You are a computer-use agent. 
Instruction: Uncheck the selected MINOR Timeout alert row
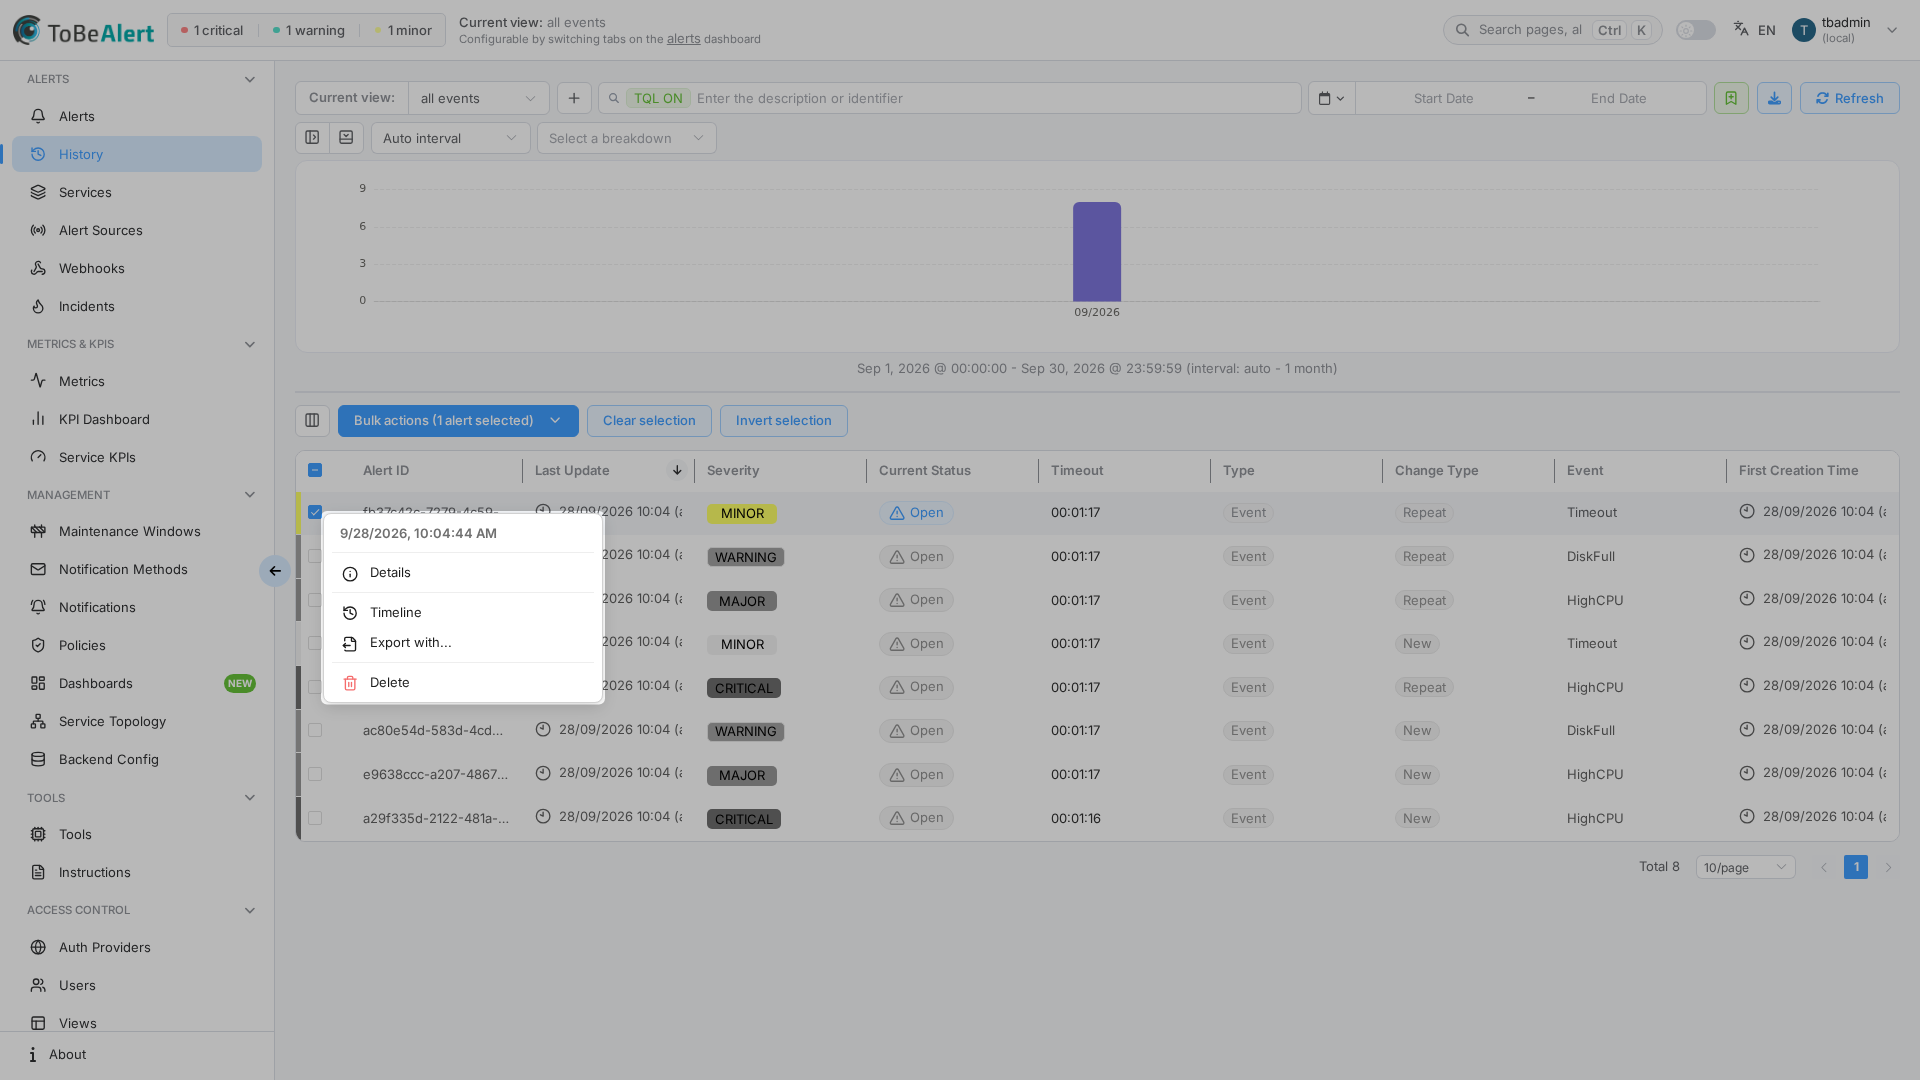(315, 512)
